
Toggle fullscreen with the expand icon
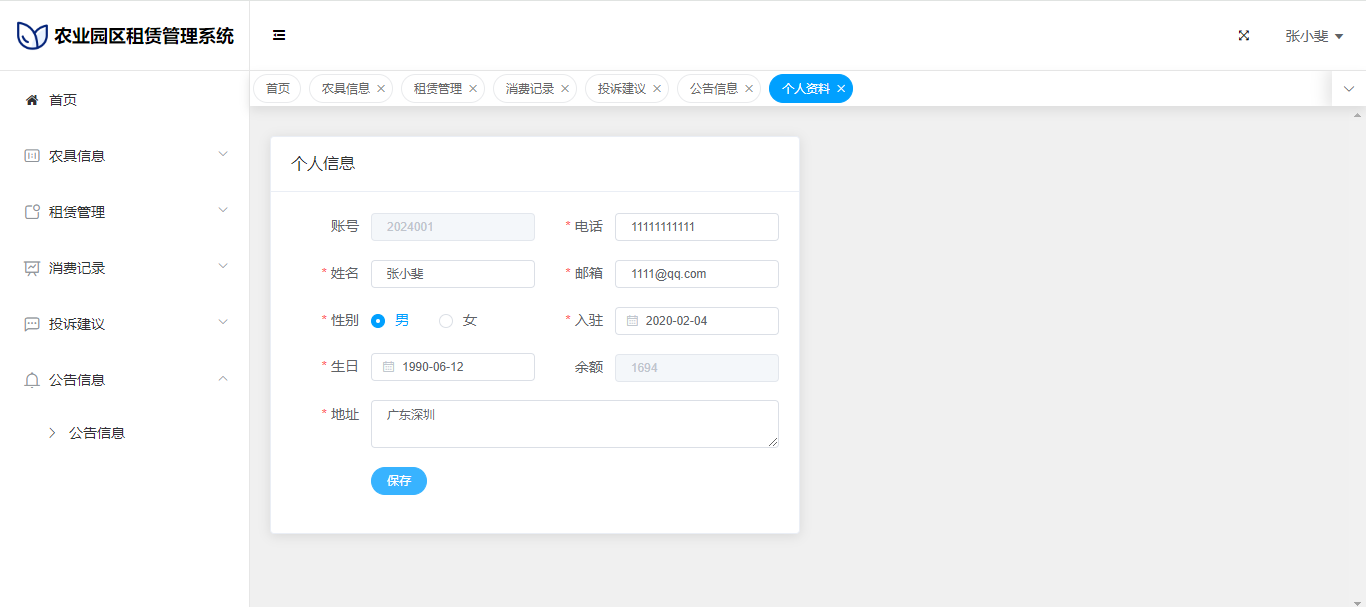(x=1244, y=35)
